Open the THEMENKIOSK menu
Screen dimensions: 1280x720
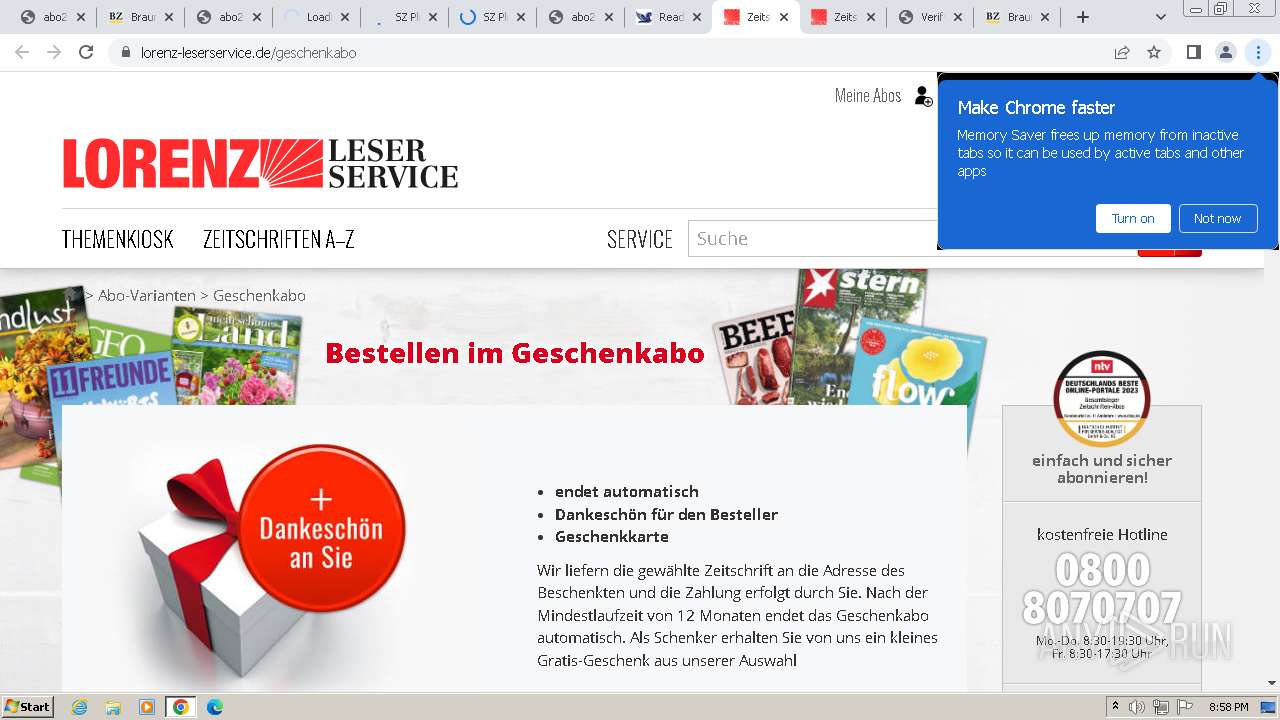click(x=118, y=239)
